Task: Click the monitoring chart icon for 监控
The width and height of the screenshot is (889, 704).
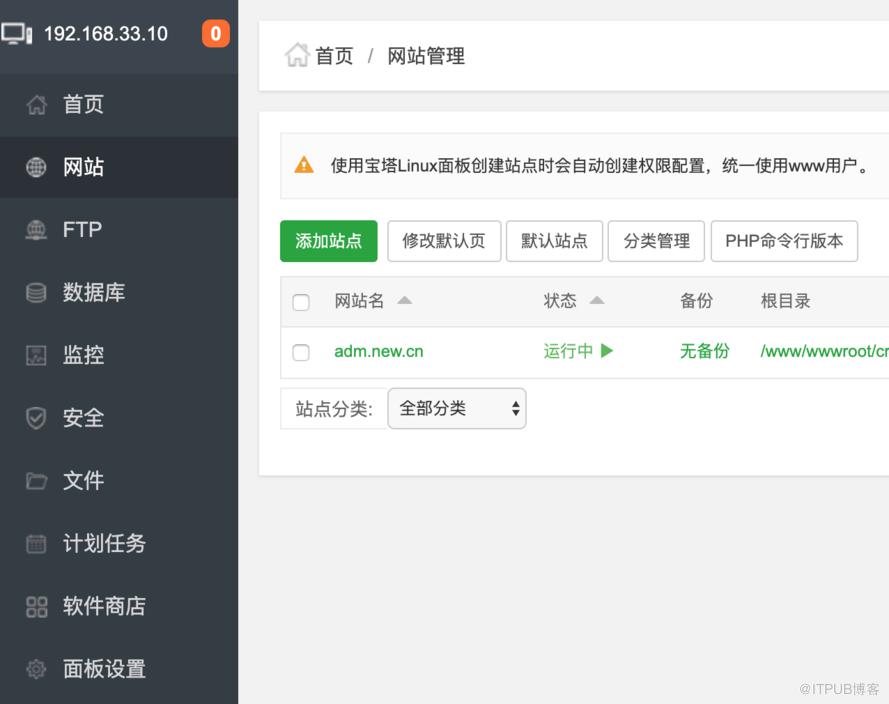Action: click(x=36, y=355)
